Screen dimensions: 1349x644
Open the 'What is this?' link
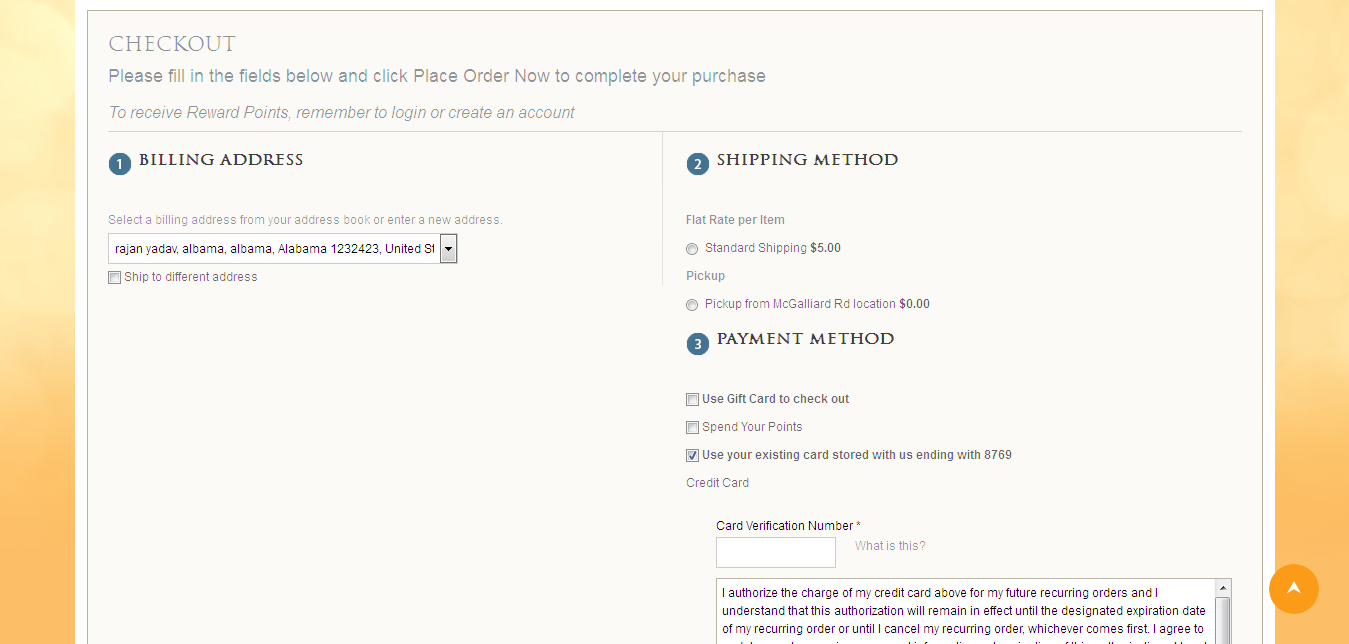pyautogui.click(x=890, y=546)
